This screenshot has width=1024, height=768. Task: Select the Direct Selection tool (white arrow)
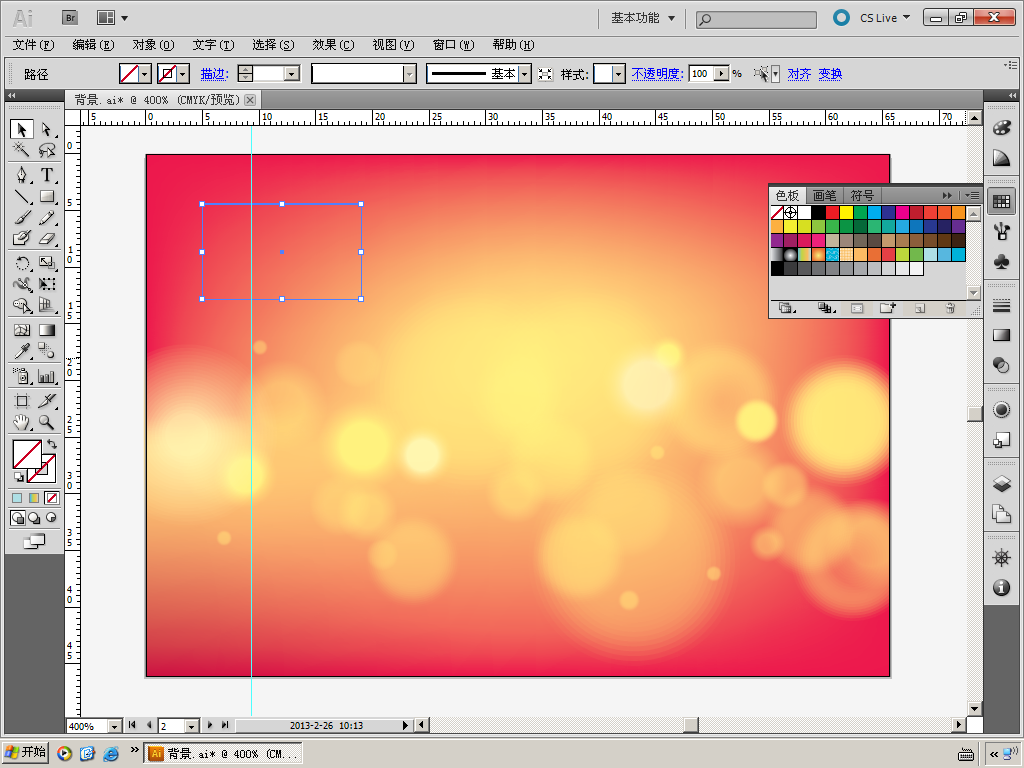click(46, 129)
